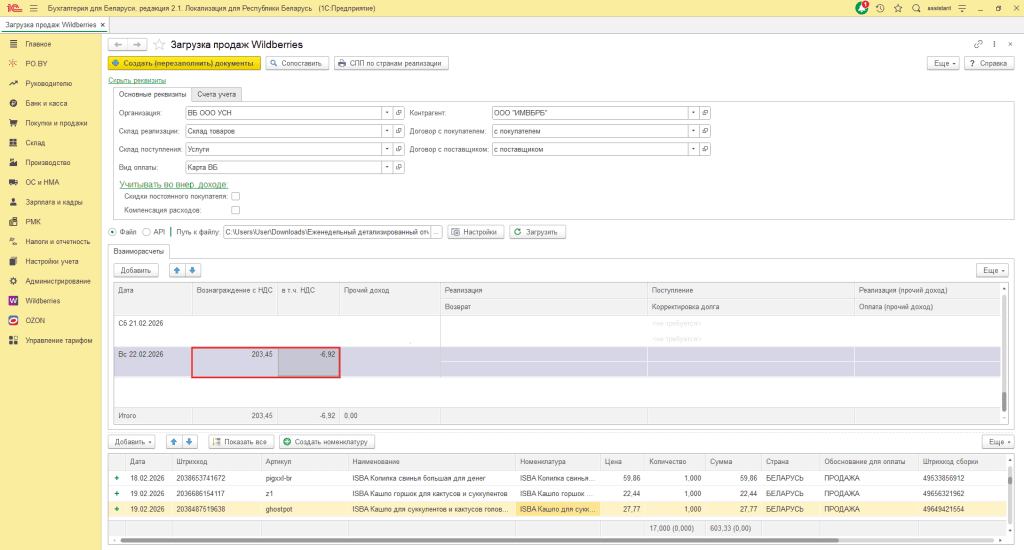The height and width of the screenshot is (550, 1024).
Task: Open the history clock icon
Action: click(x=880, y=8)
